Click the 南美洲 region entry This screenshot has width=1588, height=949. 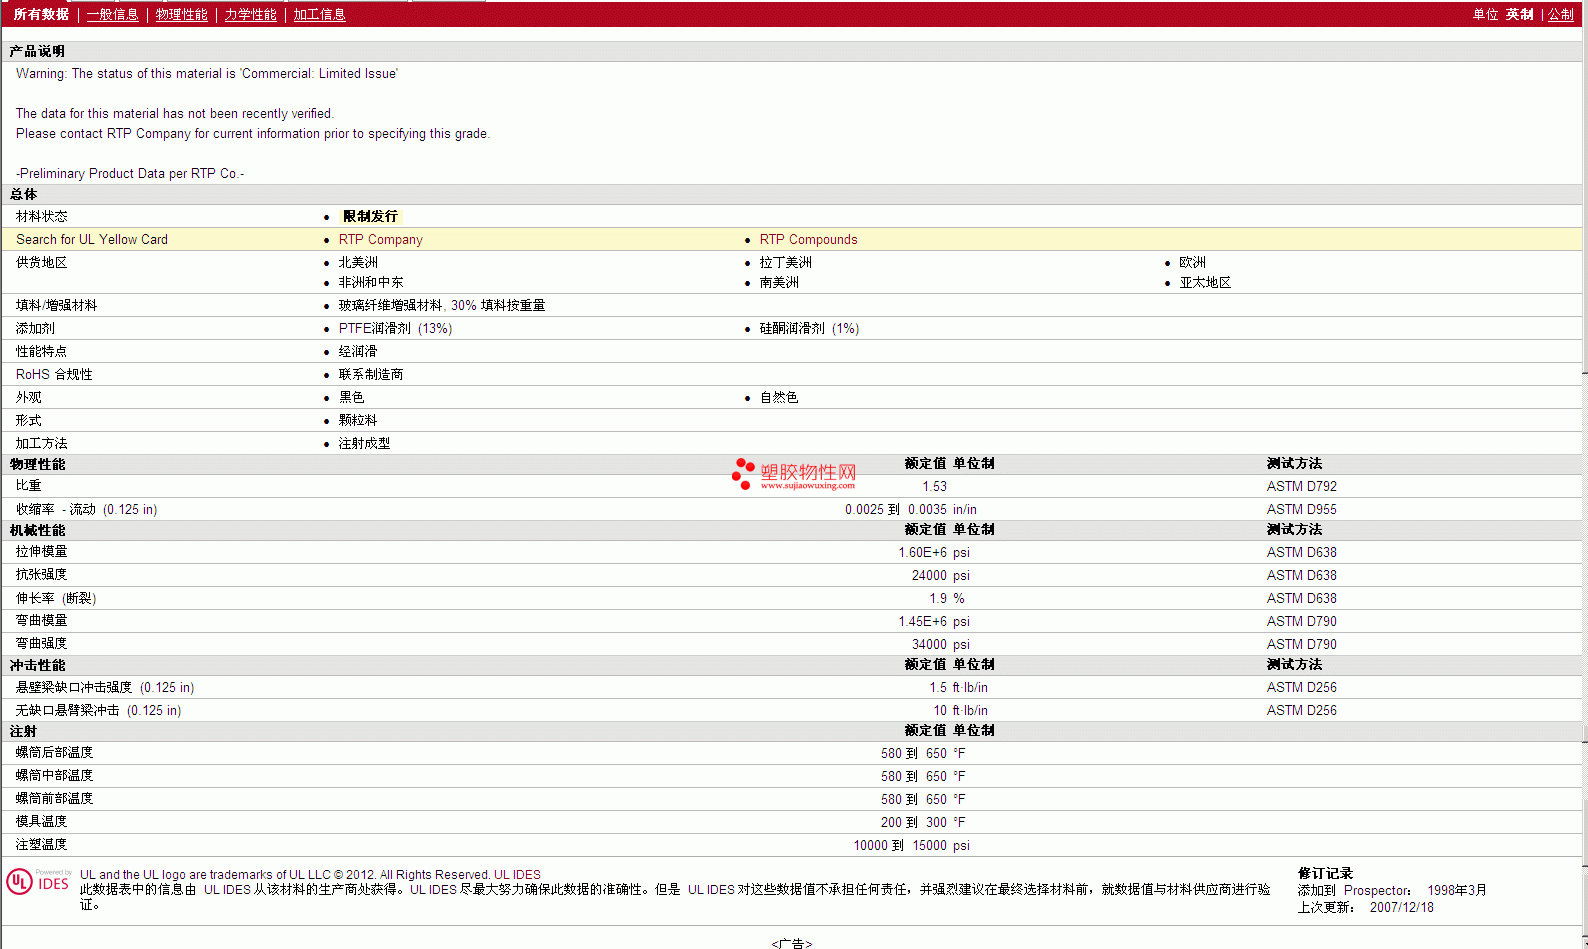779,282
